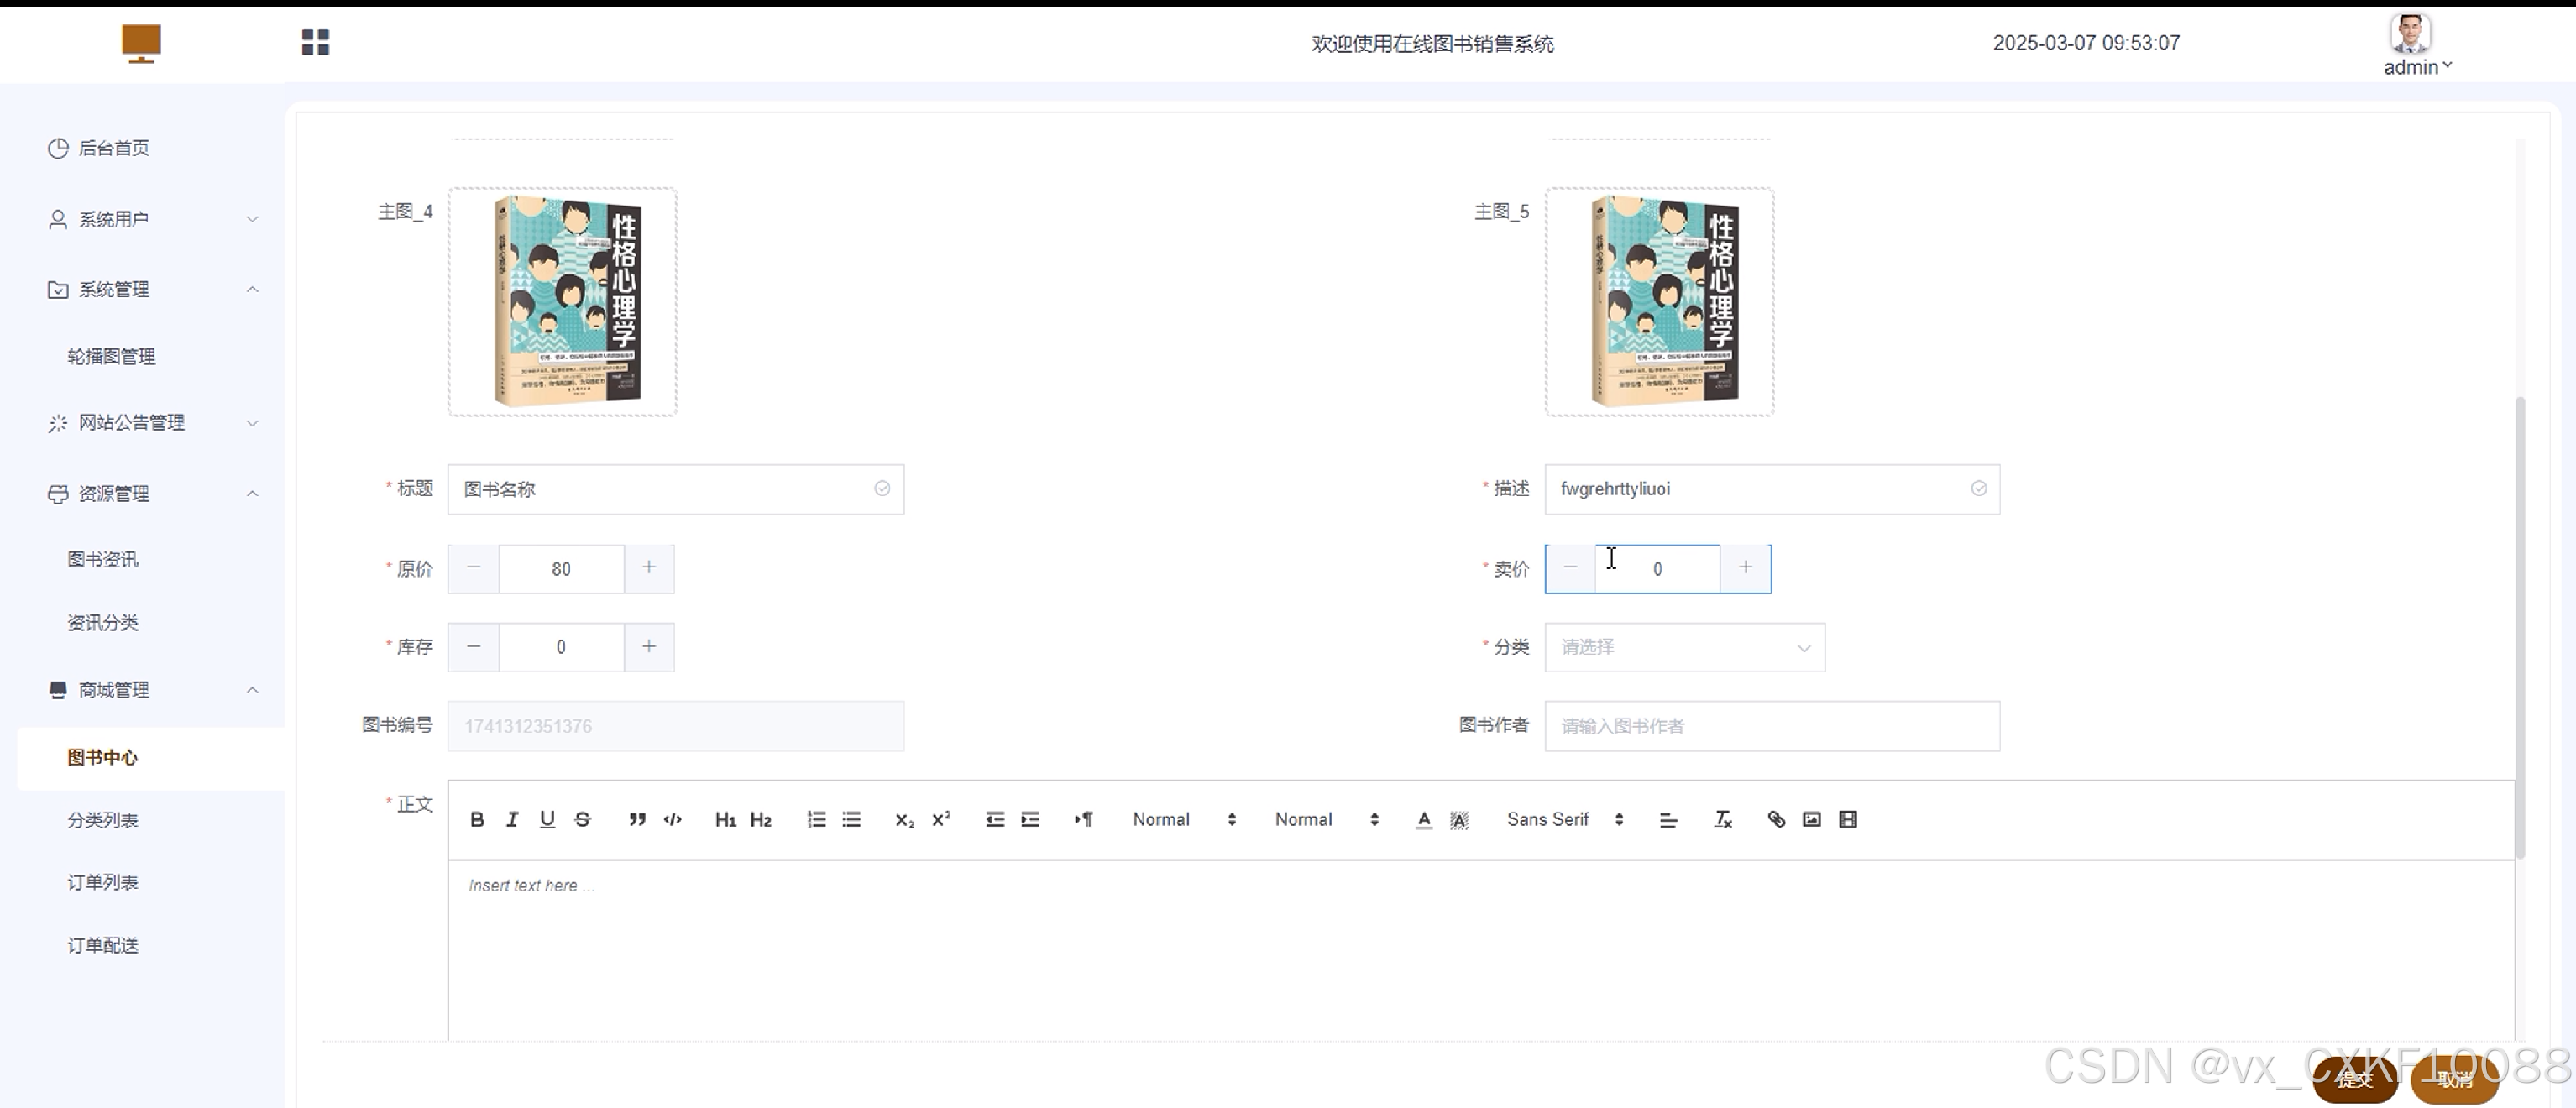2576x1108 pixels.
Task: Insert an image via editor image icon
Action: pos(1811,819)
